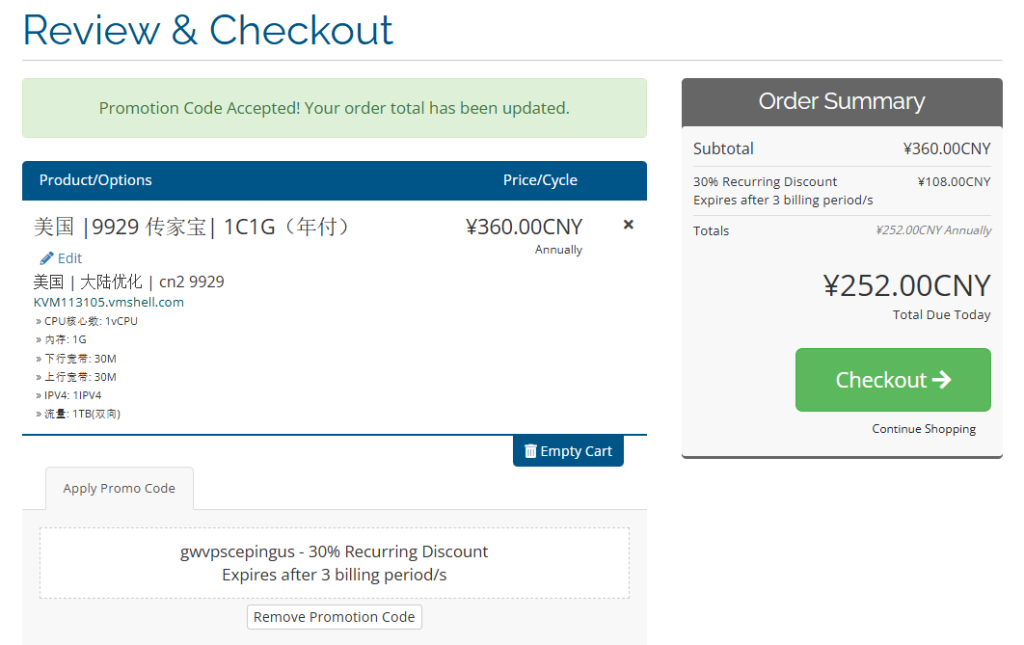Click the 30% Recurring Discount summary row

[x=841, y=187]
